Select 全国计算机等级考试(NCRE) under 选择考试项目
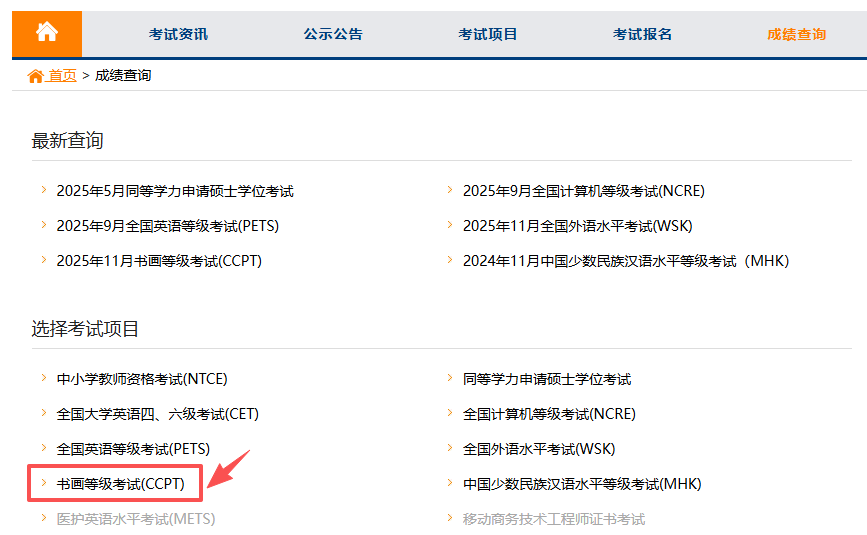867x535 pixels. tap(549, 414)
